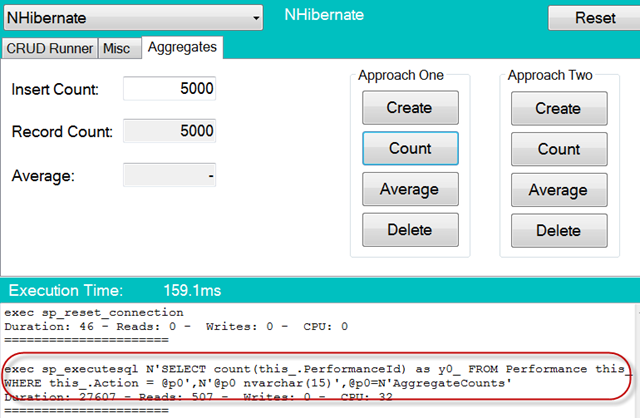
Task: Click the 159.1ms execution time value
Action: (192, 291)
